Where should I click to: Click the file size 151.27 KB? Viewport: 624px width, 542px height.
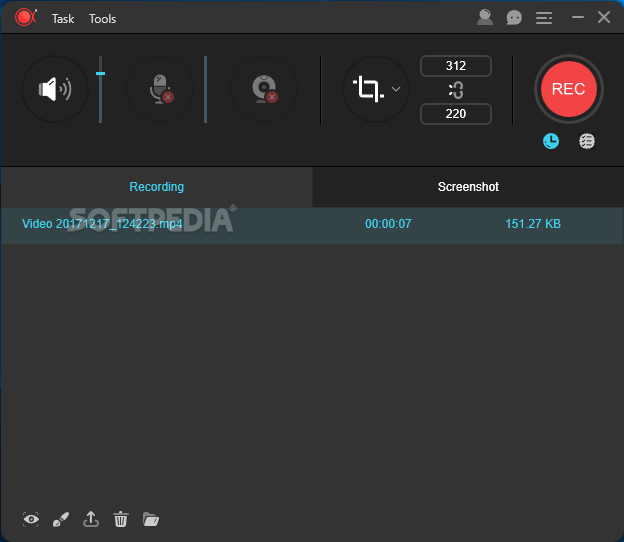pyautogui.click(x=533, y=224)
